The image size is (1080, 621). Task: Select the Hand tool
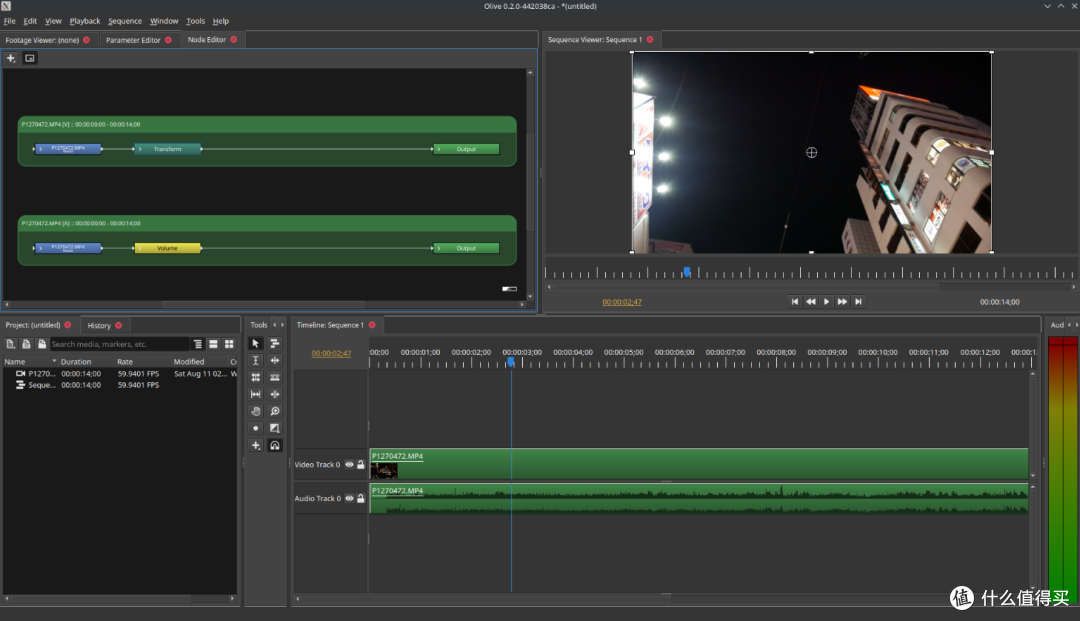[x=256, y=411]
